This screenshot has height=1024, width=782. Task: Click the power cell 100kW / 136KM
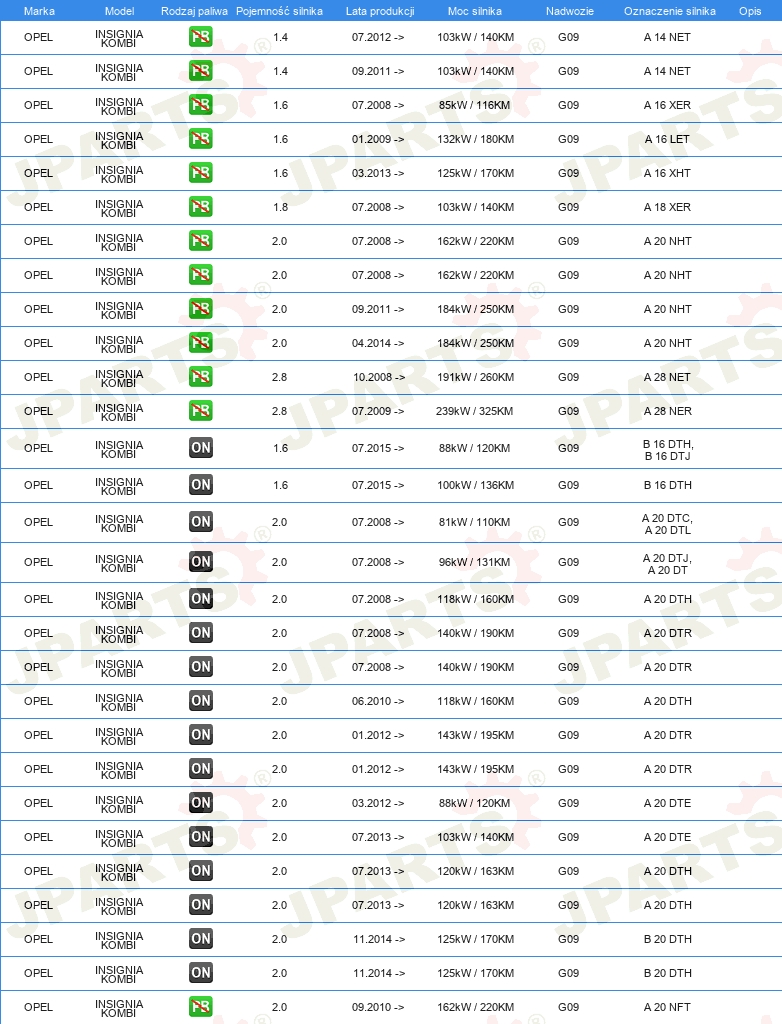pyautogui.click(x=476, y=485)
